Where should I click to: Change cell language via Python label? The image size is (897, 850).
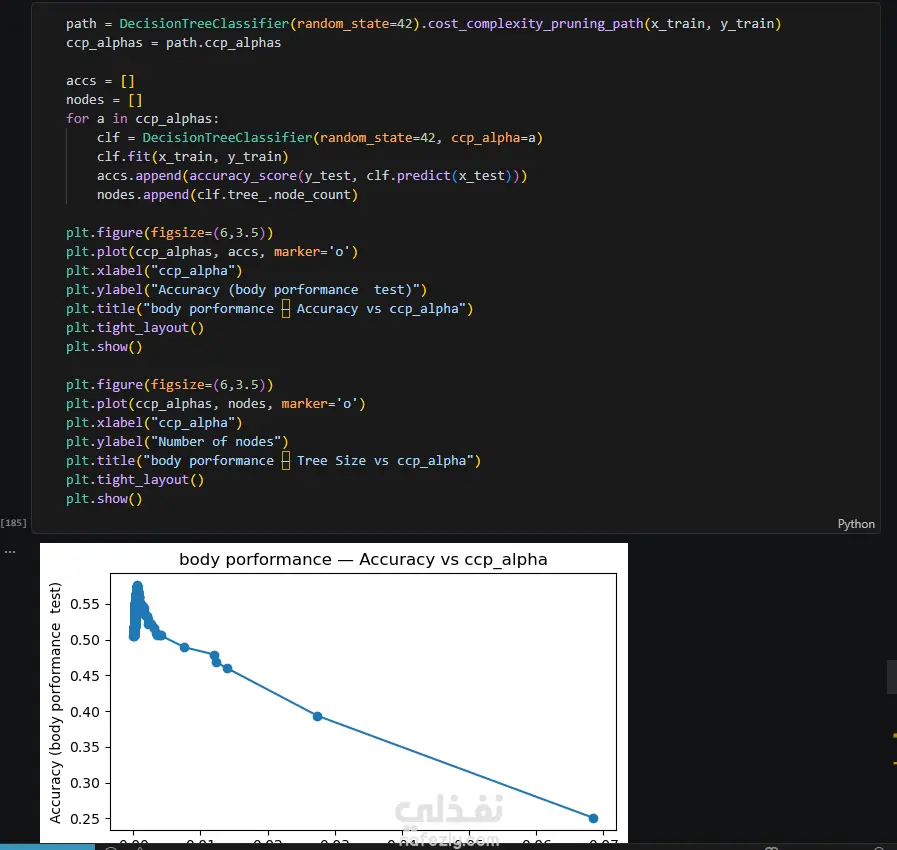tap(856, 524)
